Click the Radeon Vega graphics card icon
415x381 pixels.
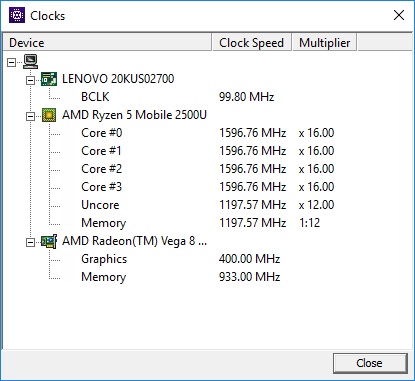(49, 241)
